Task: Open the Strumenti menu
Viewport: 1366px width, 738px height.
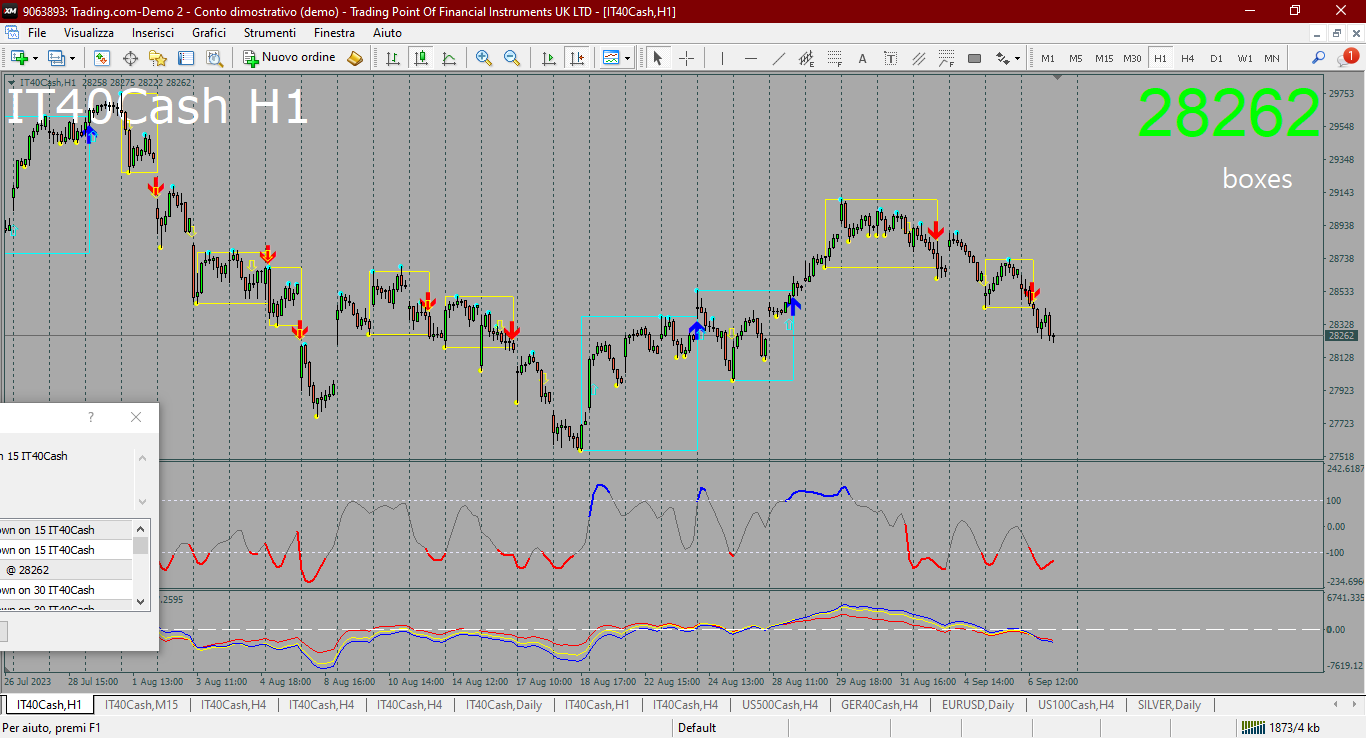Action: 270,33
